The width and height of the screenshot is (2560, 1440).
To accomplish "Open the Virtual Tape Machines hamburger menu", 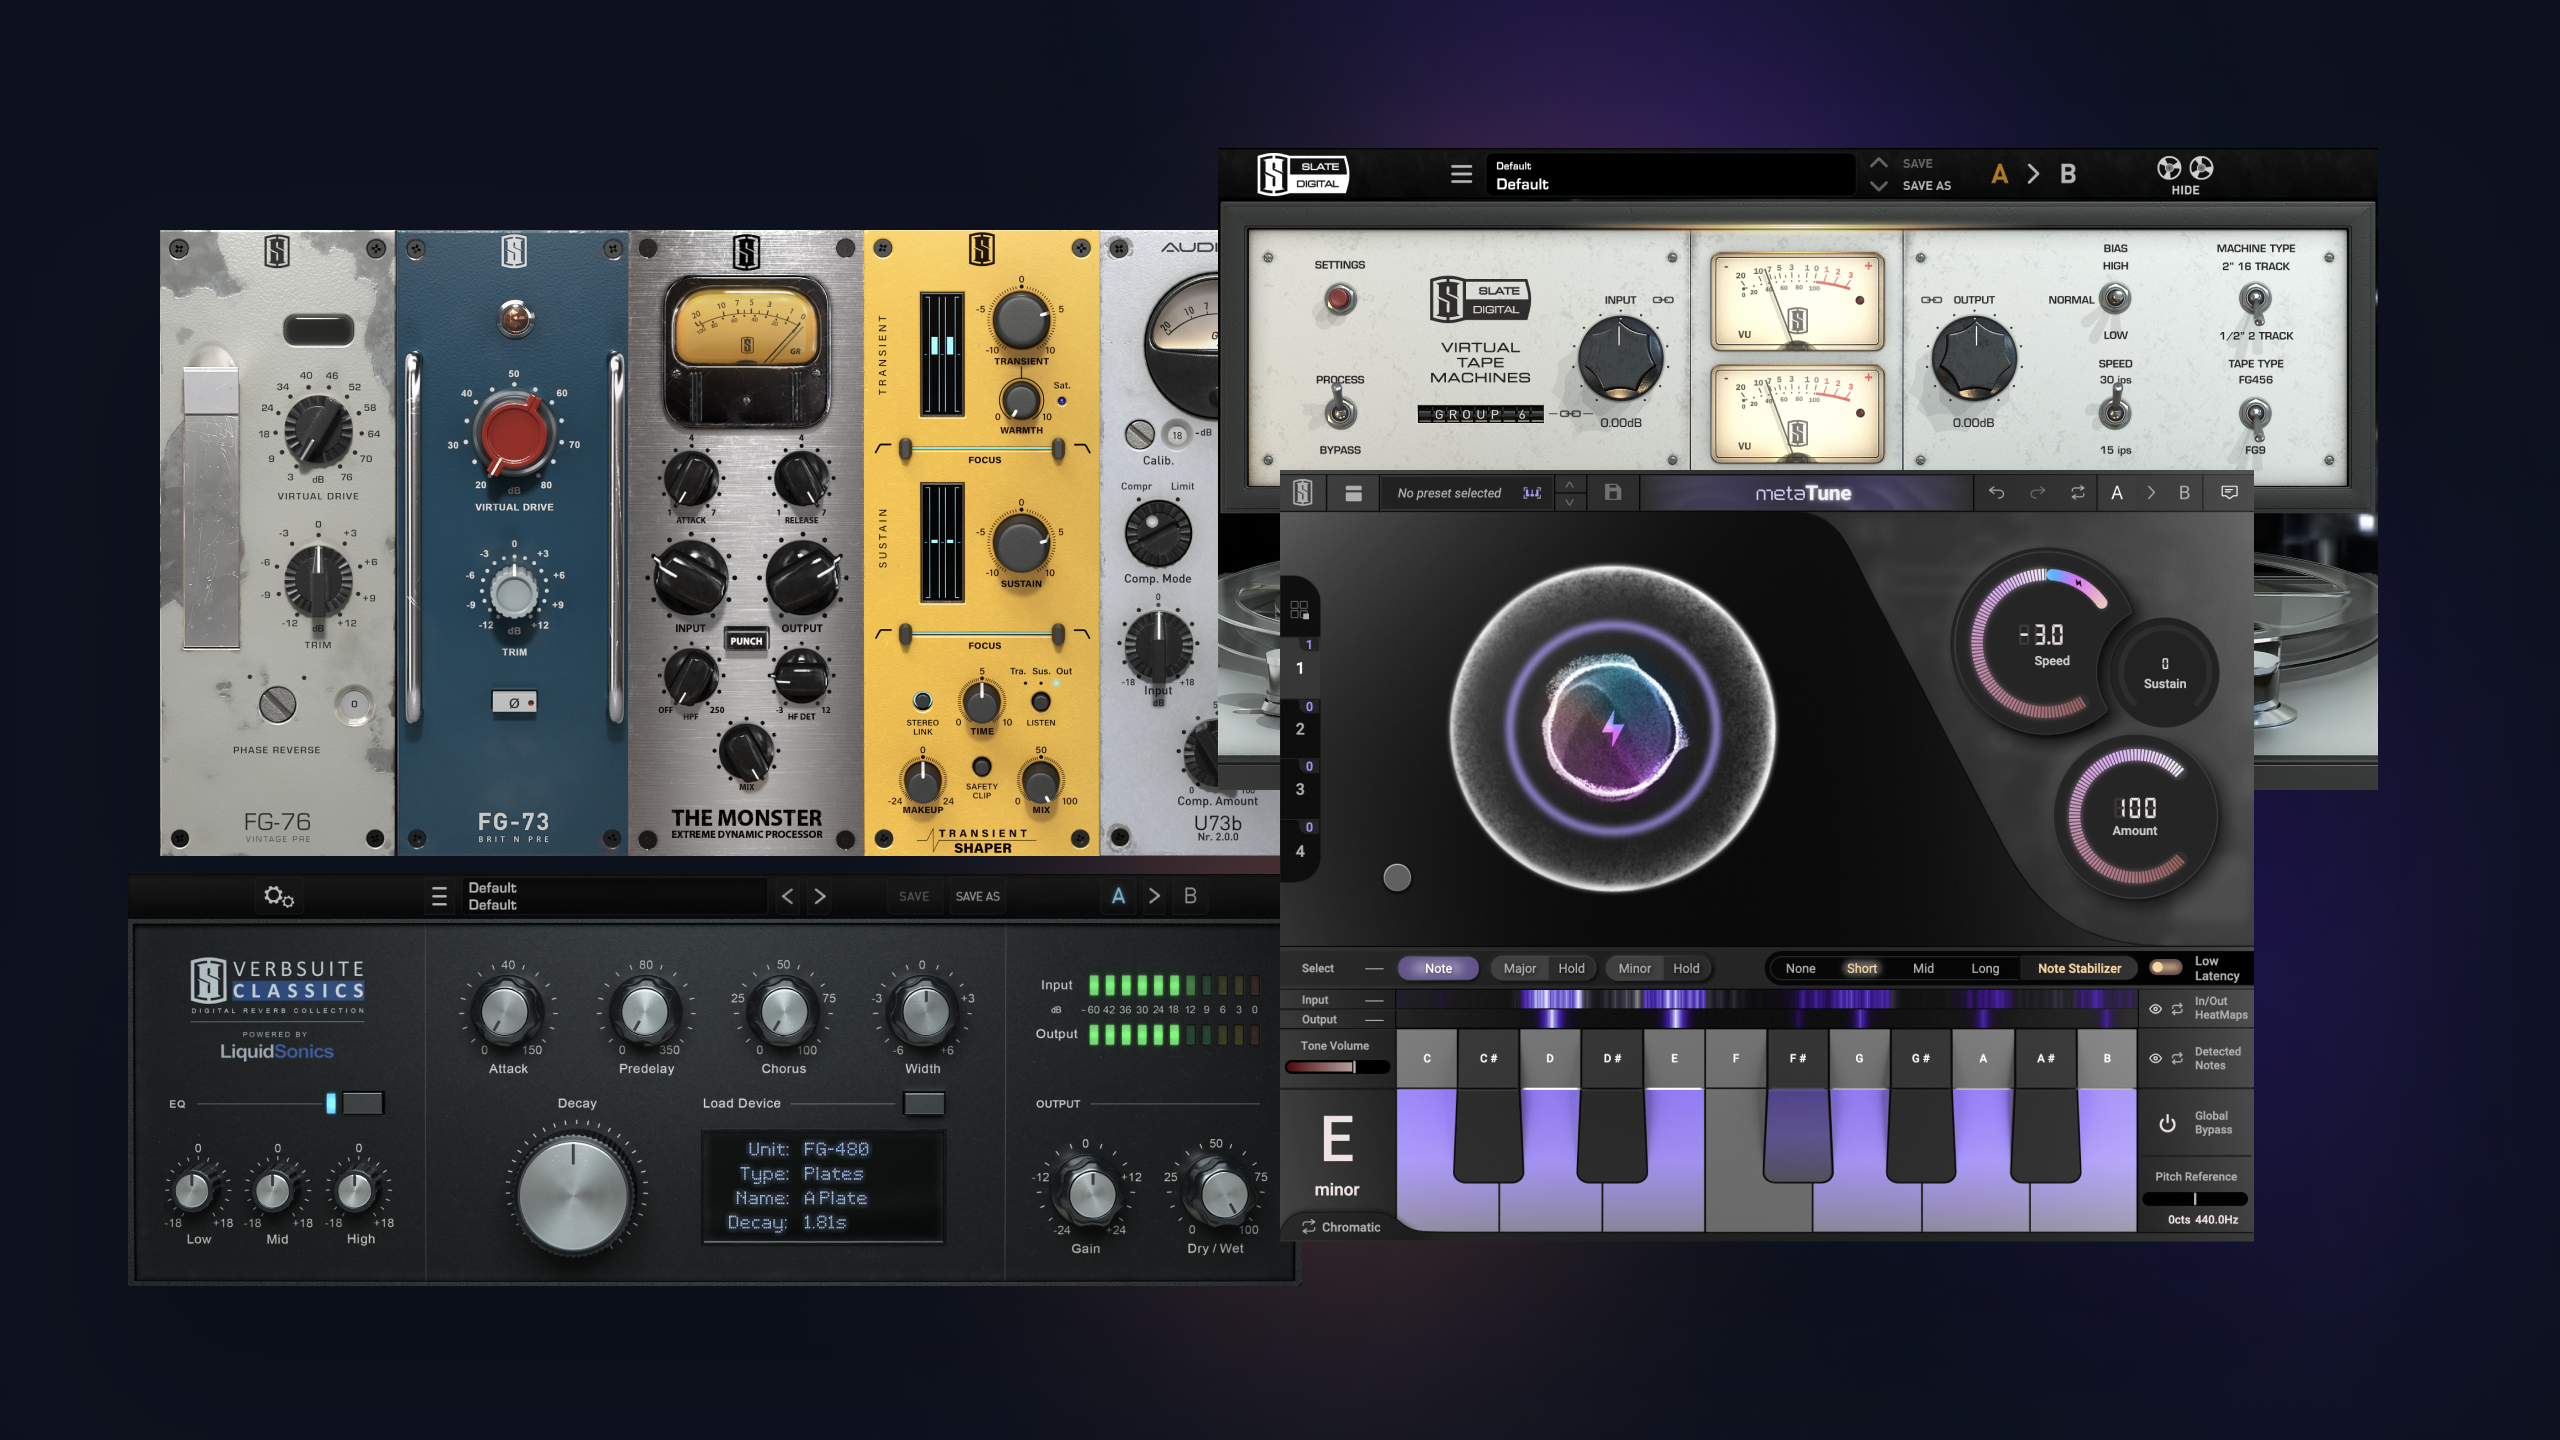I will coord(1461,174).
